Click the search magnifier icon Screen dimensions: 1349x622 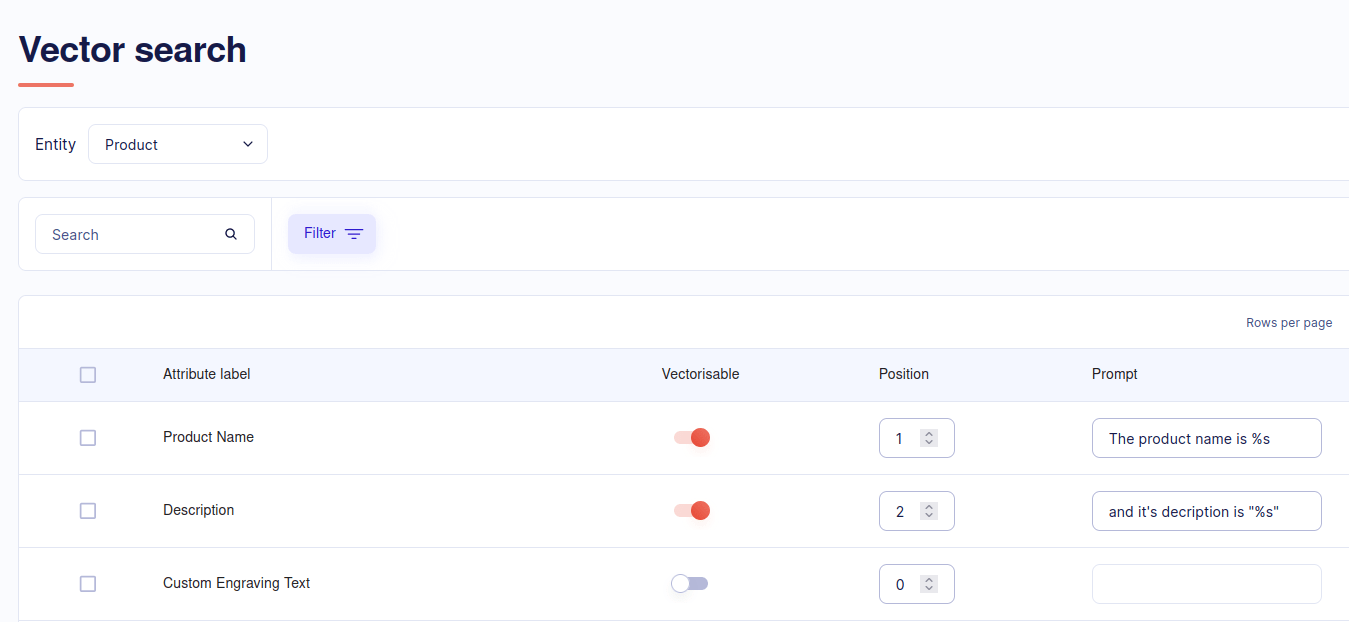(230, 233)
